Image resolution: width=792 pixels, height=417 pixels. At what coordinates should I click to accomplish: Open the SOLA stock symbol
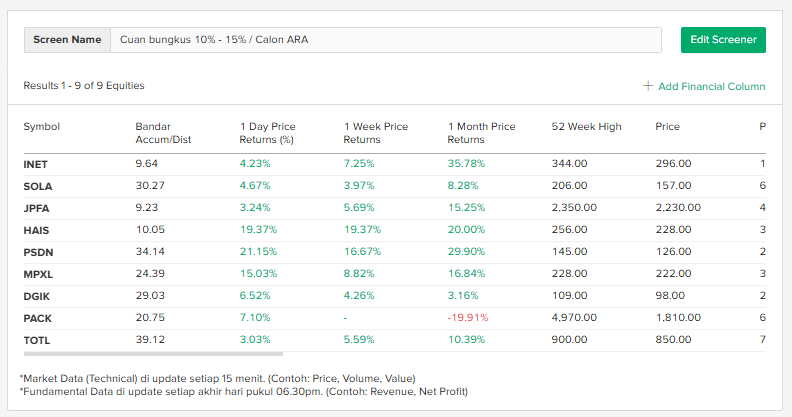point(37,186)
